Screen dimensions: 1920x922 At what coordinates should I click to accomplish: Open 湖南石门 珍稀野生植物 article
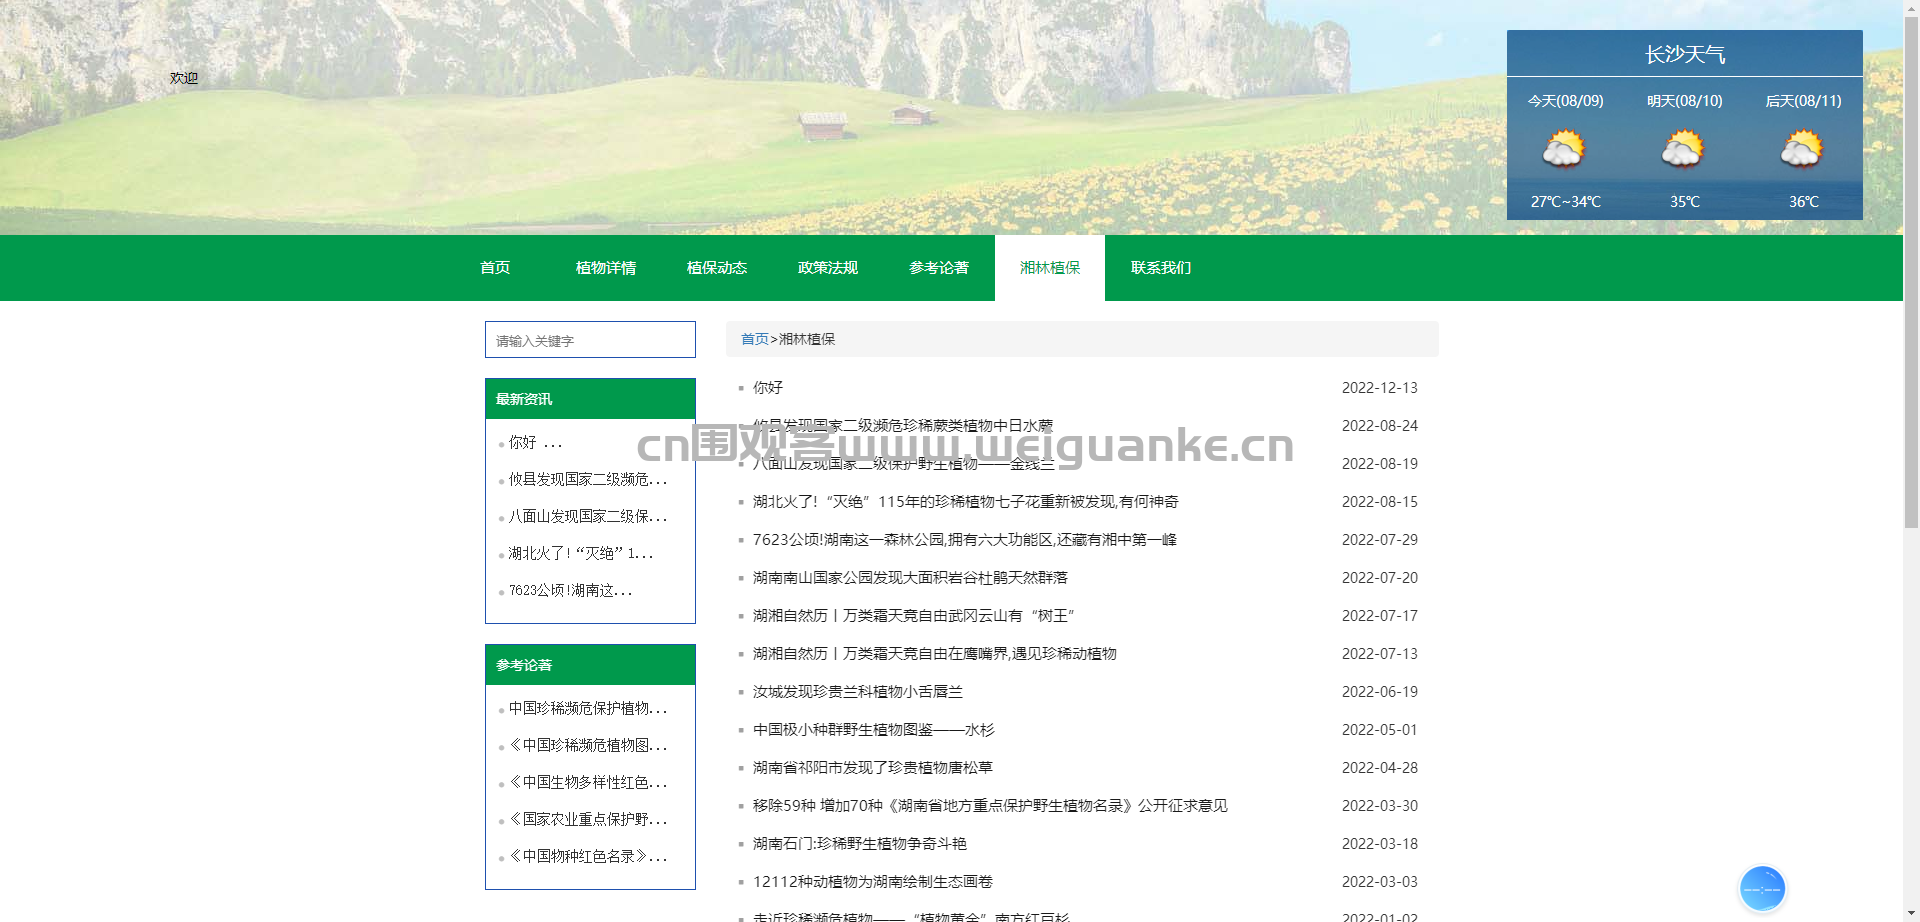860,844
